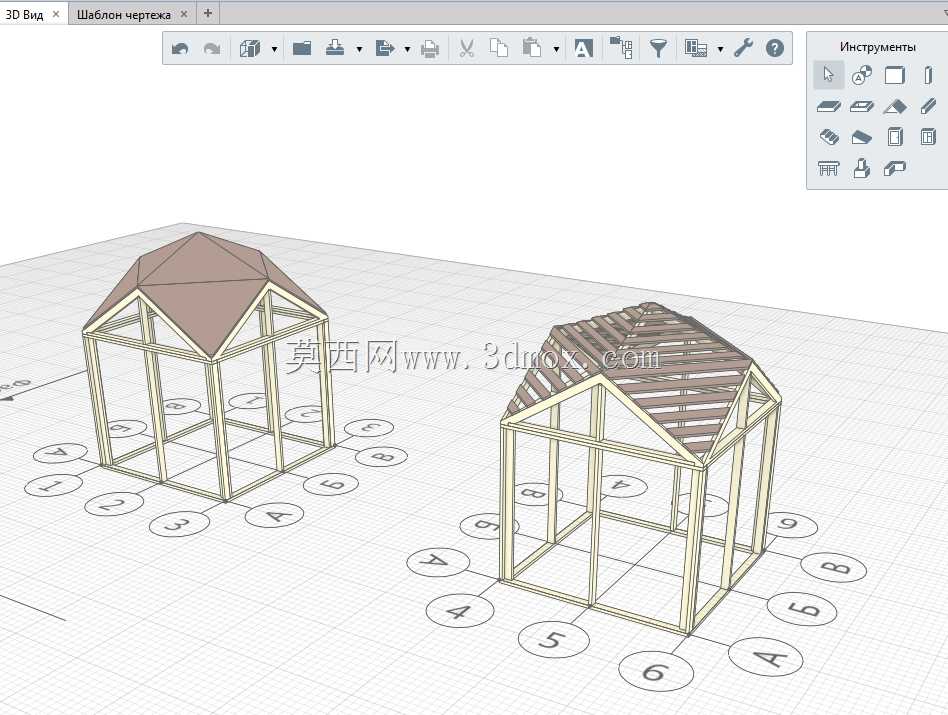The width and height of the screenshot is (948, 715).
Task: Select the ramp tool
Action: pos(862,138)
